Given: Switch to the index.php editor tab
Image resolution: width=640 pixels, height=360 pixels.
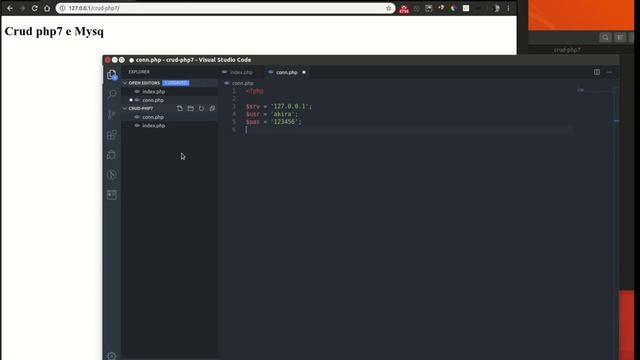Looking at the screenshot, I should coord(241,72).
